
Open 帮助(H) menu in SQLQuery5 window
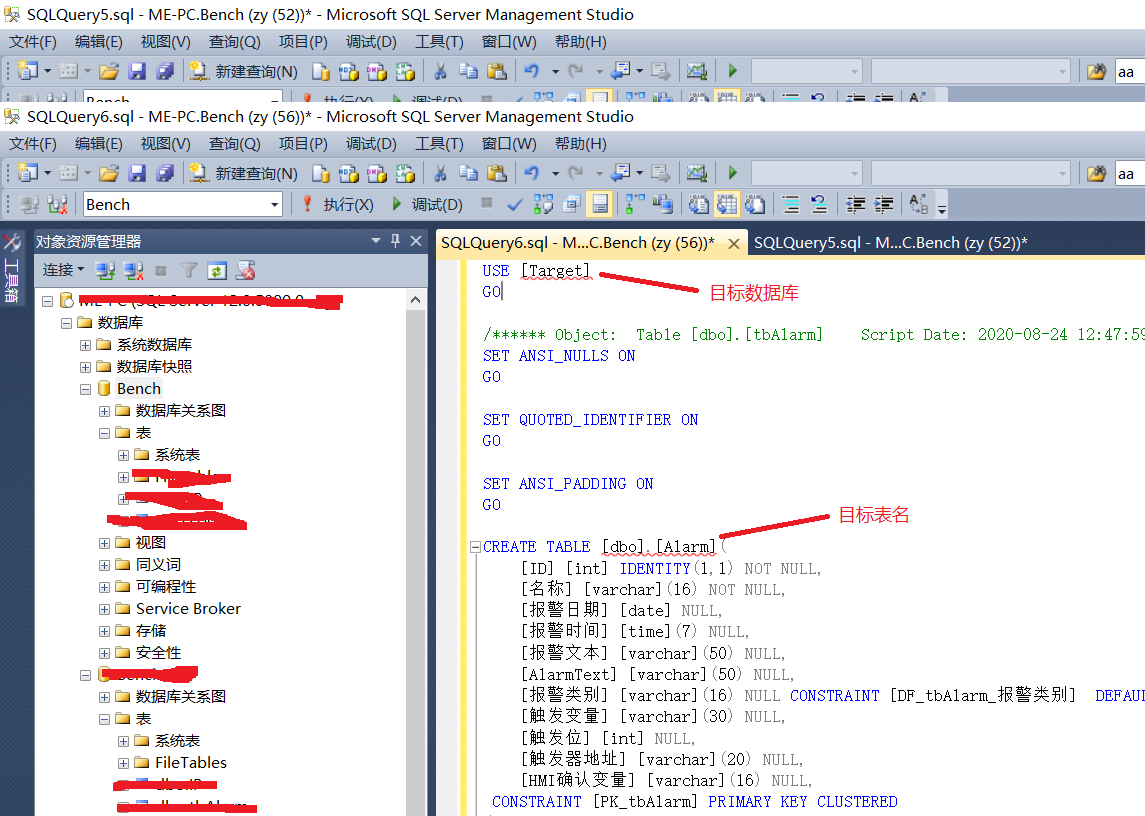pos(581,42)
